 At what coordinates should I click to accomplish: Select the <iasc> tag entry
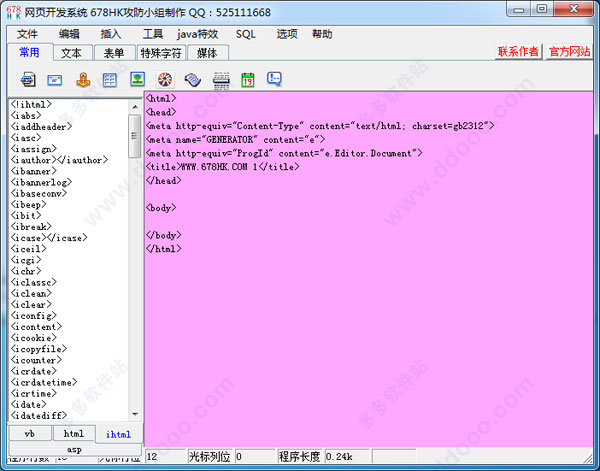(x=26, y=137)
